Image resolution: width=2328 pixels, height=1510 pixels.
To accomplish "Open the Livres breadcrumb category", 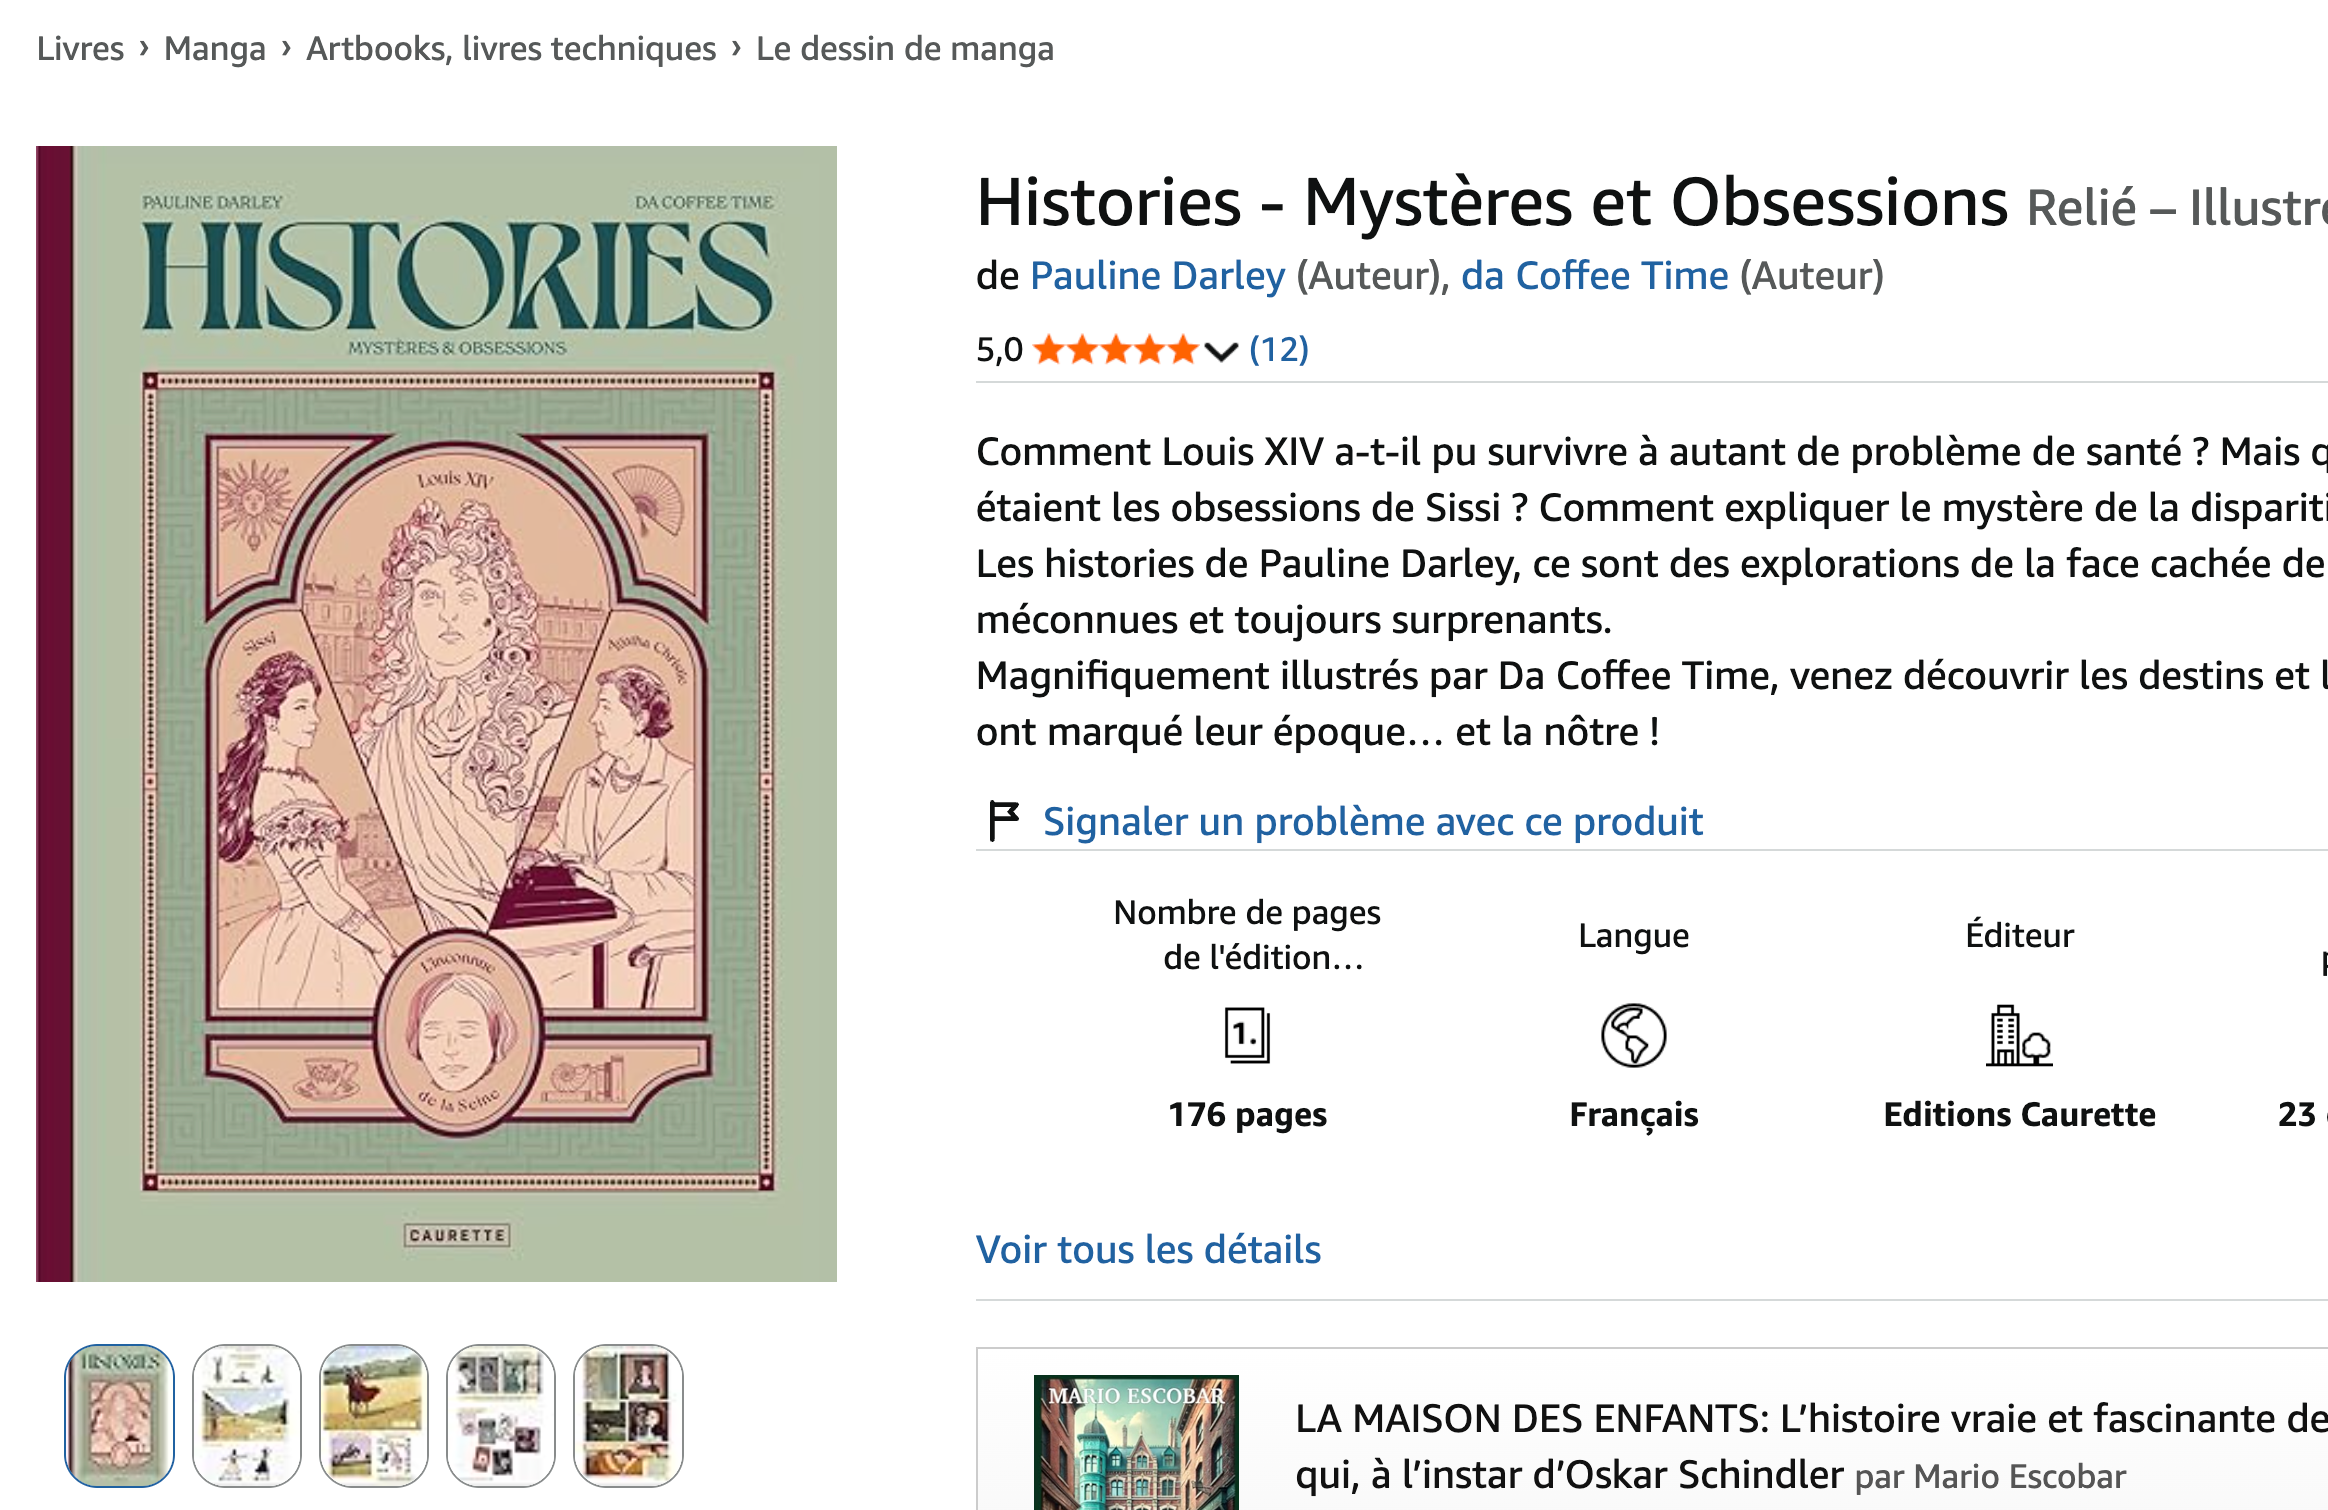I will tap(81, 47).
